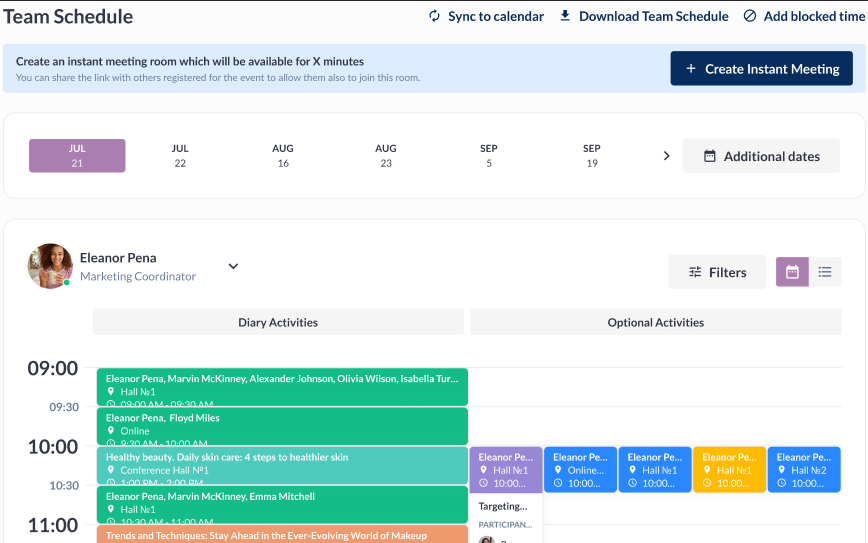Click the plus icon on Create Instant Meeting
The image size is (868, 543).
coord(691,69)
